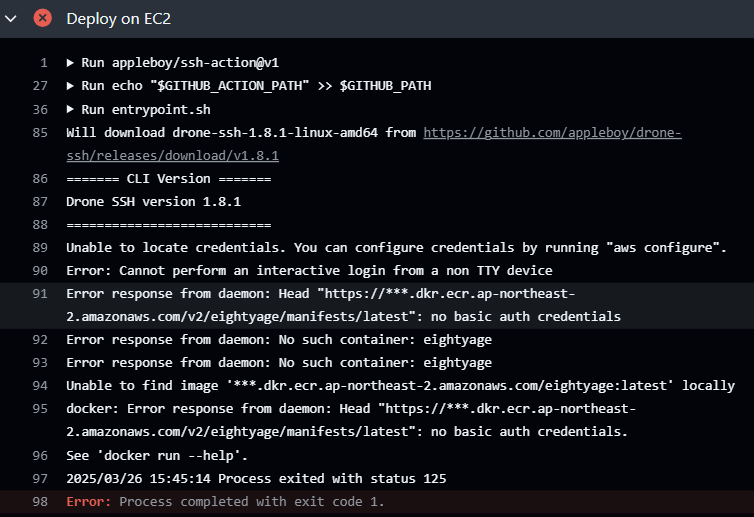Select log line number 36

pos(40,110)
